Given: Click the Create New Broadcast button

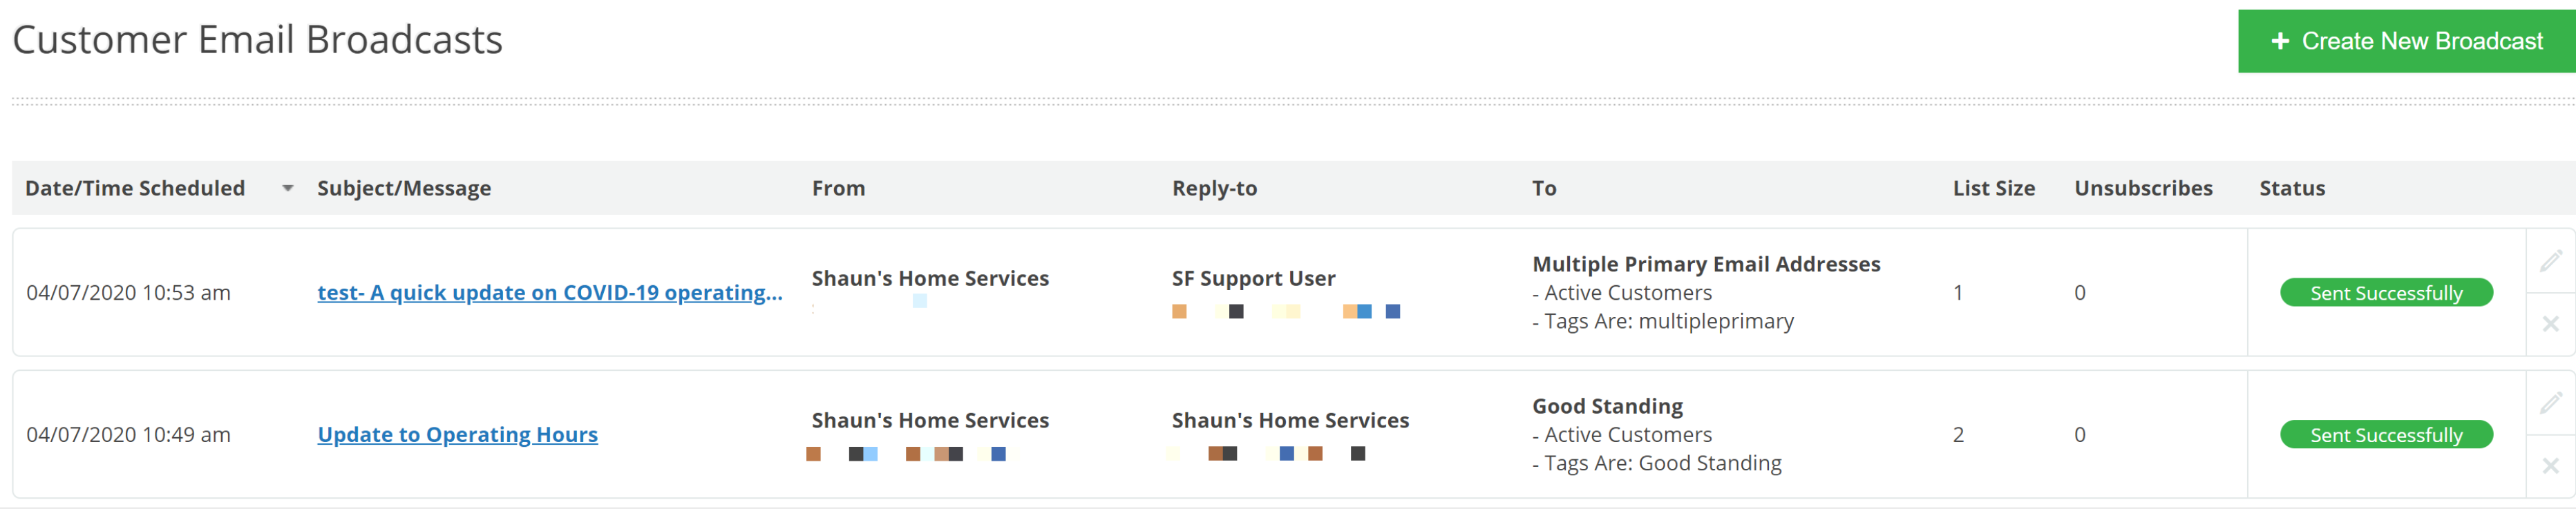Looking at the screenshot, I should 2406,41.
